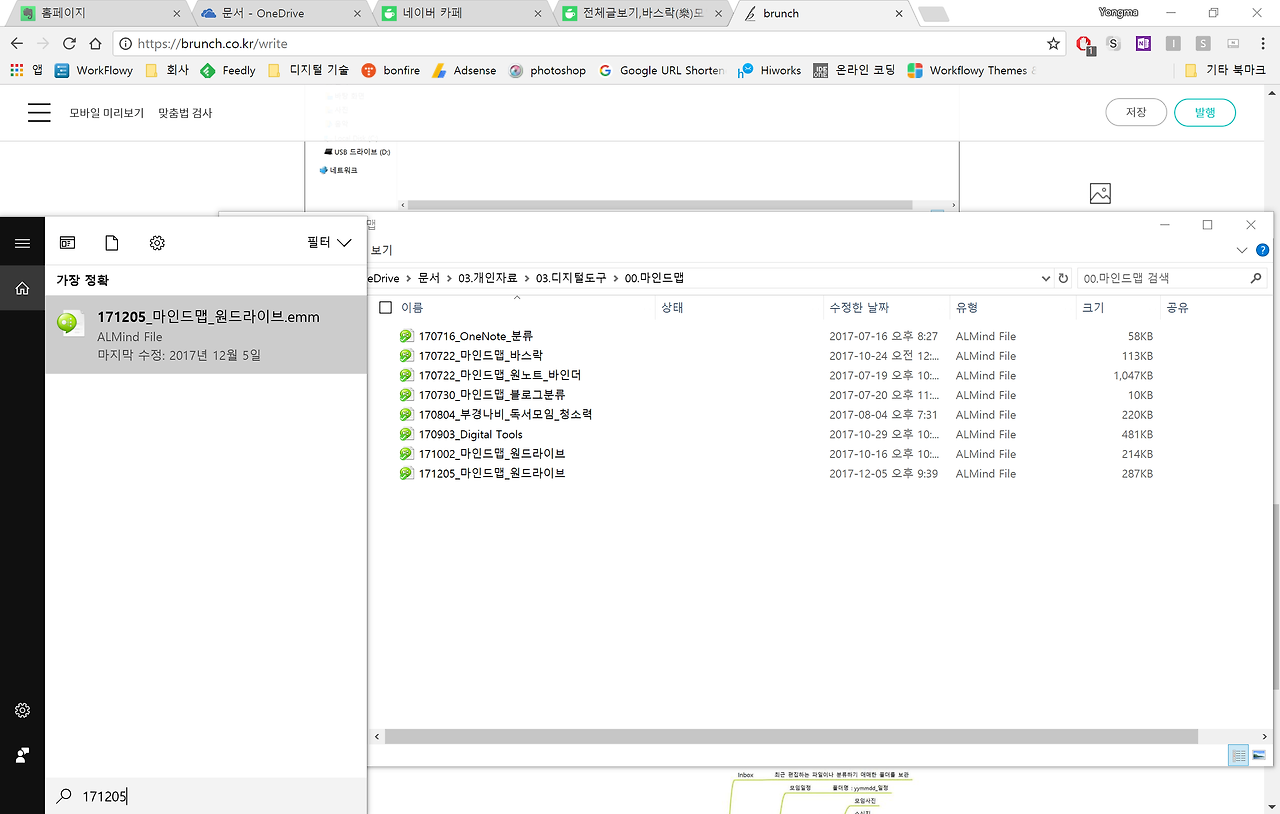Viewport: 1280px width, 814px height.
Task: Open the Apps shortcut in bookmarks bar
Action: pos(26,71)
